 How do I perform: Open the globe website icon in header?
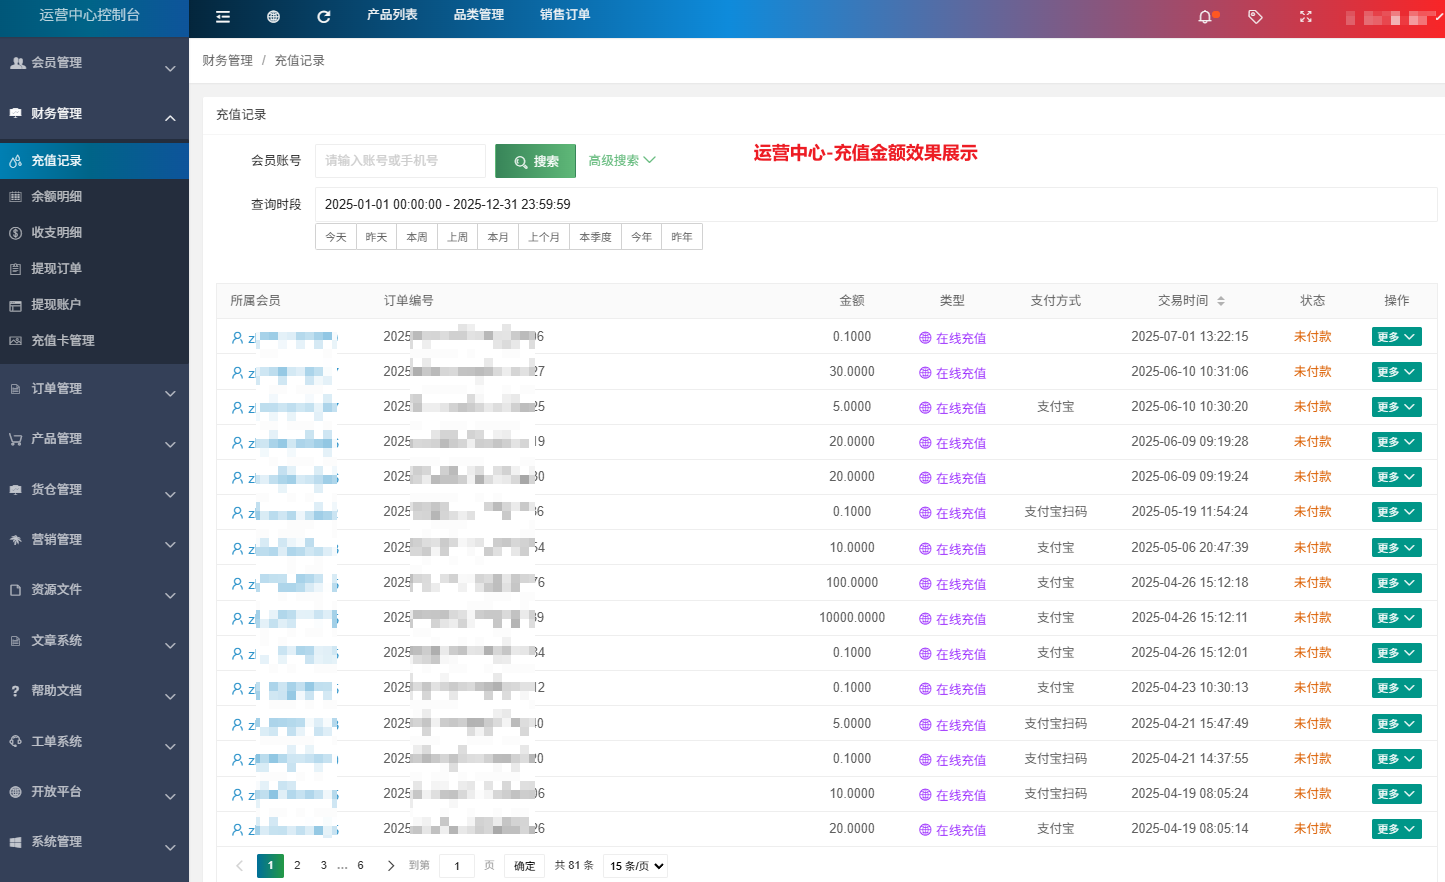coord(273,16)
